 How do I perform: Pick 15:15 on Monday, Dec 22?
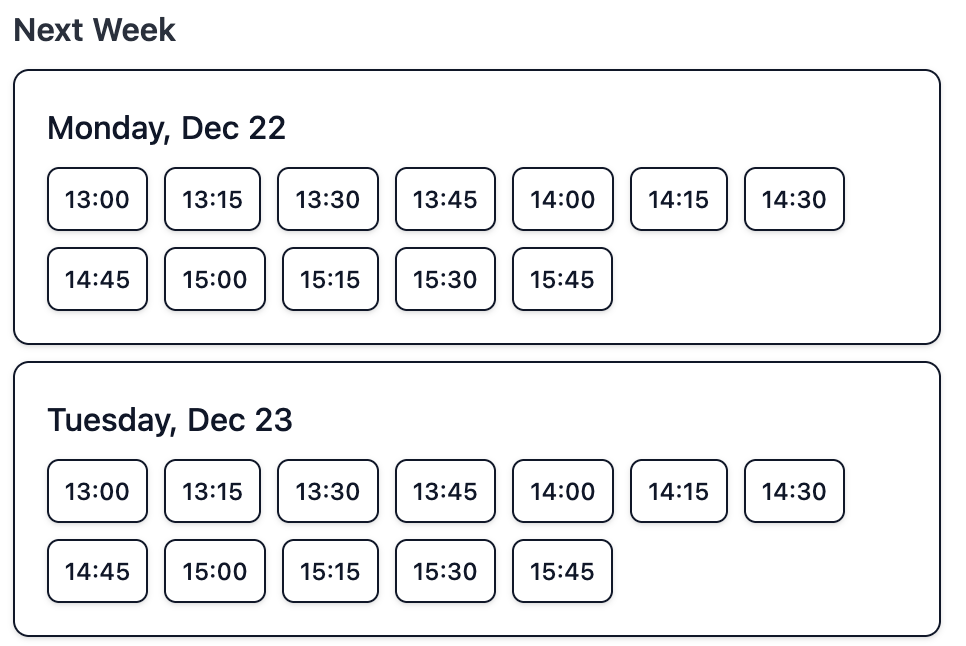click(330, 279)
